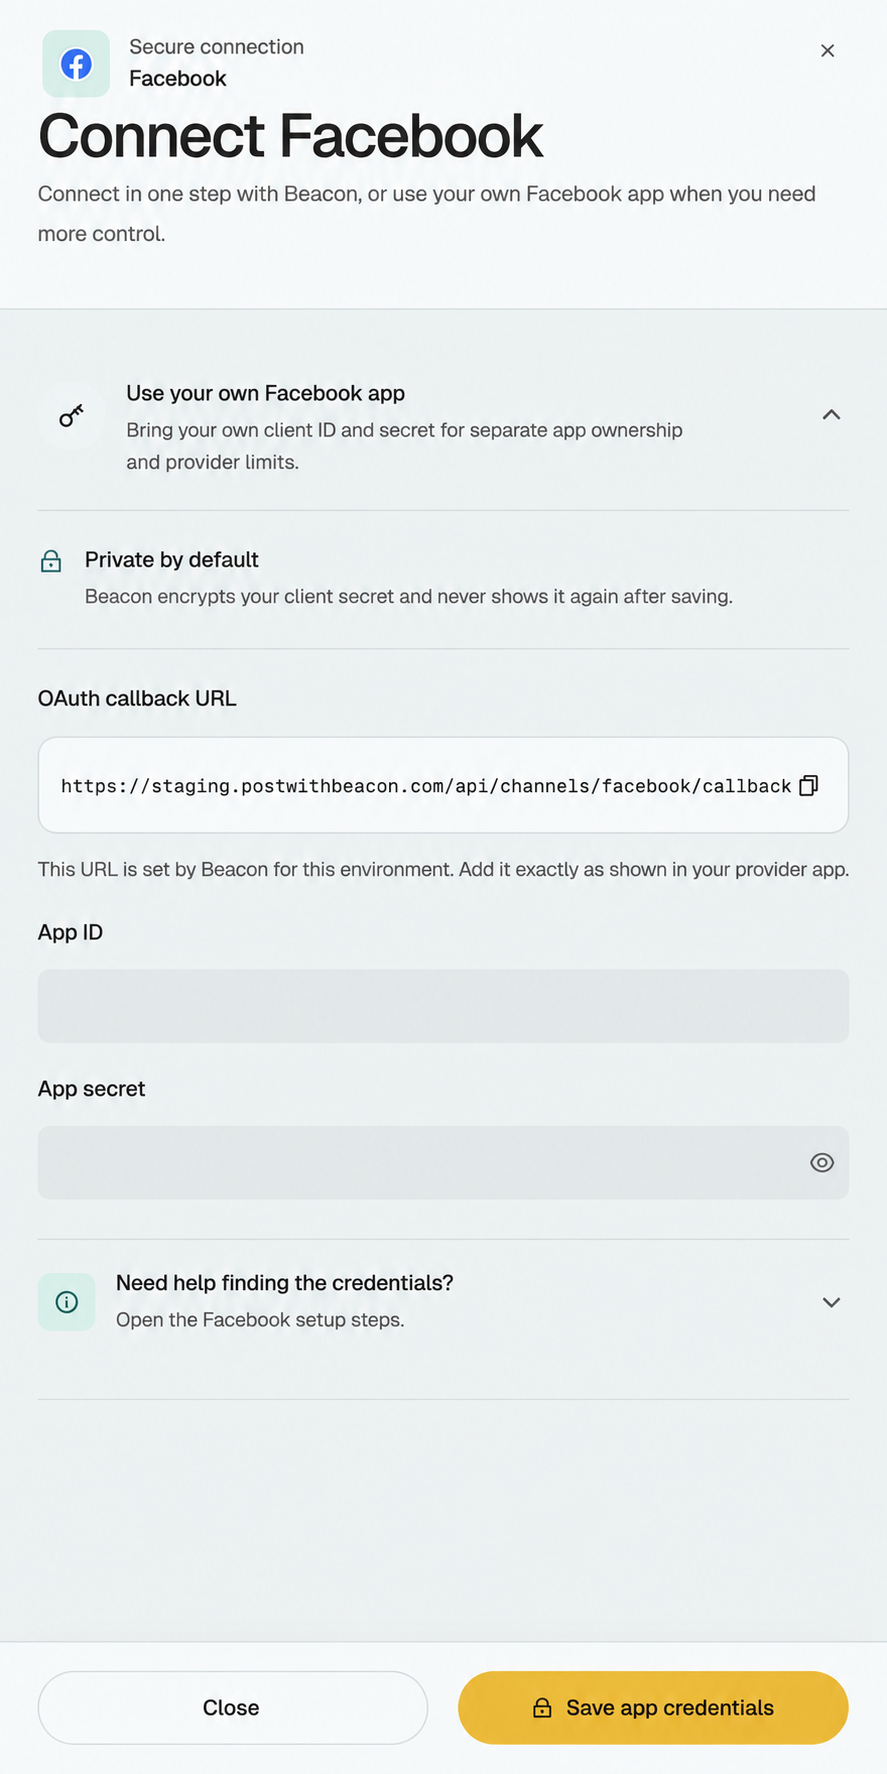Image resolution: width=887 pixels, height=1774 pixels.
Task: Click the lock icon in Save button
Action: [x=542, y=1708]
